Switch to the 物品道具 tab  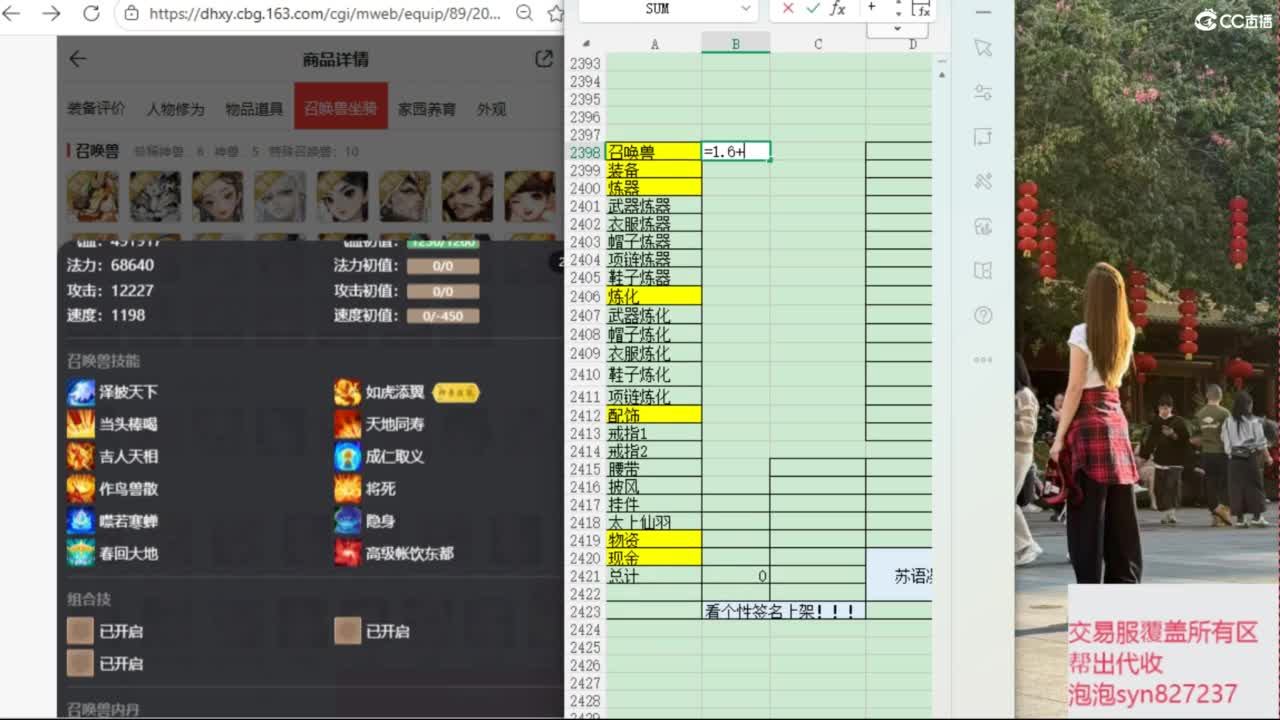(x=254, y=109)
